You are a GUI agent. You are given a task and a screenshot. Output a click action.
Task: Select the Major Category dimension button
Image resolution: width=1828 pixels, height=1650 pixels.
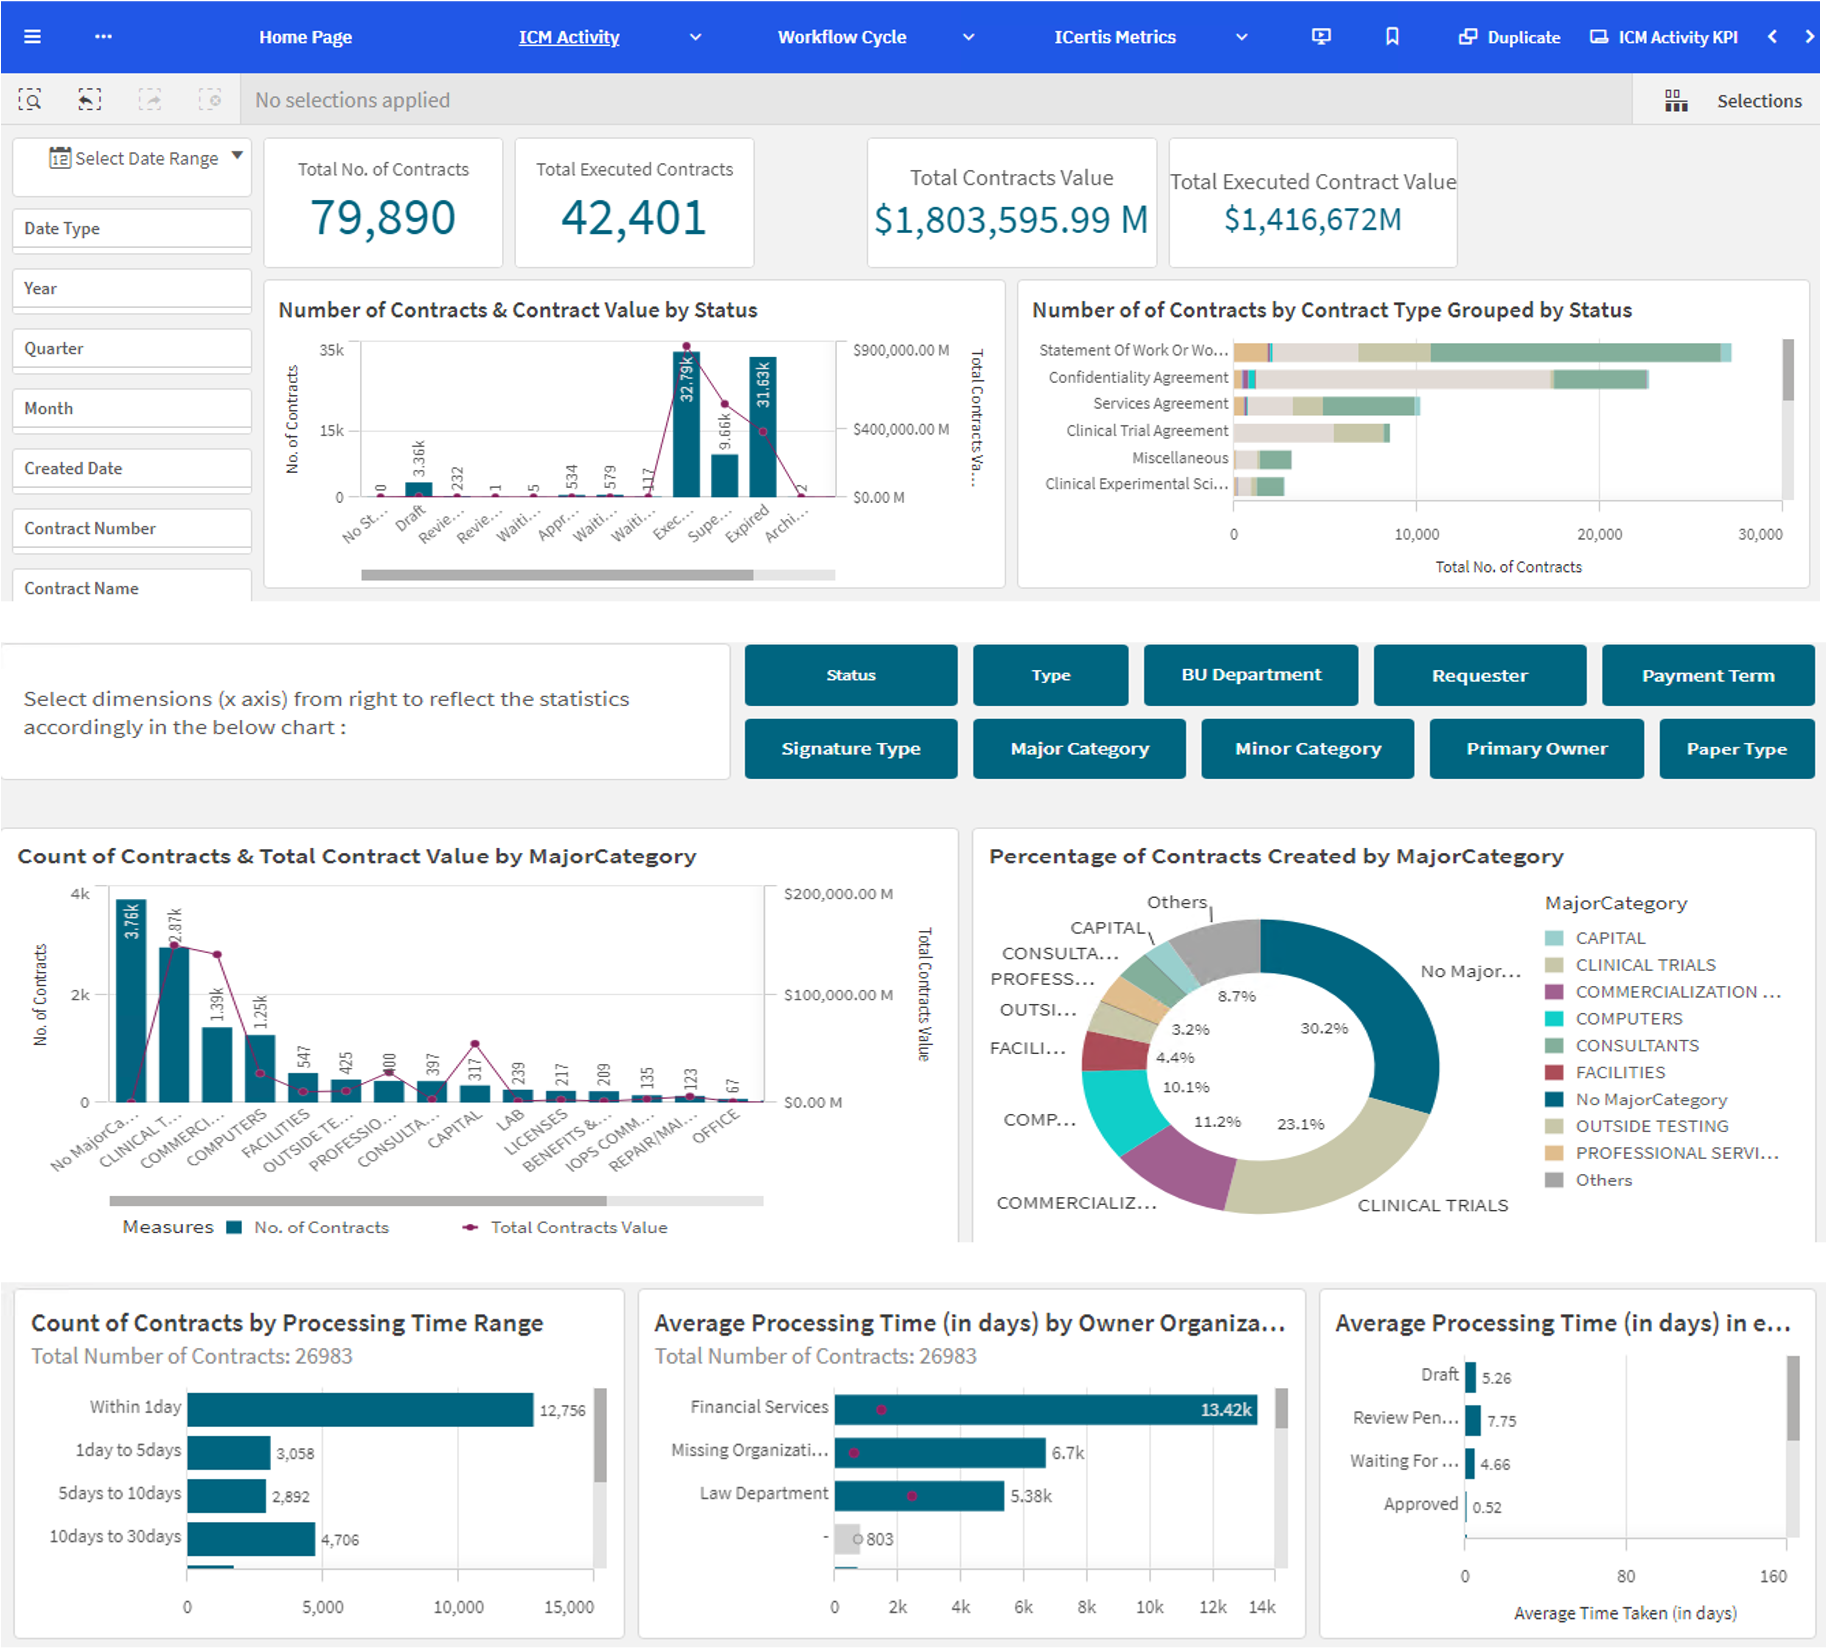1080,749
